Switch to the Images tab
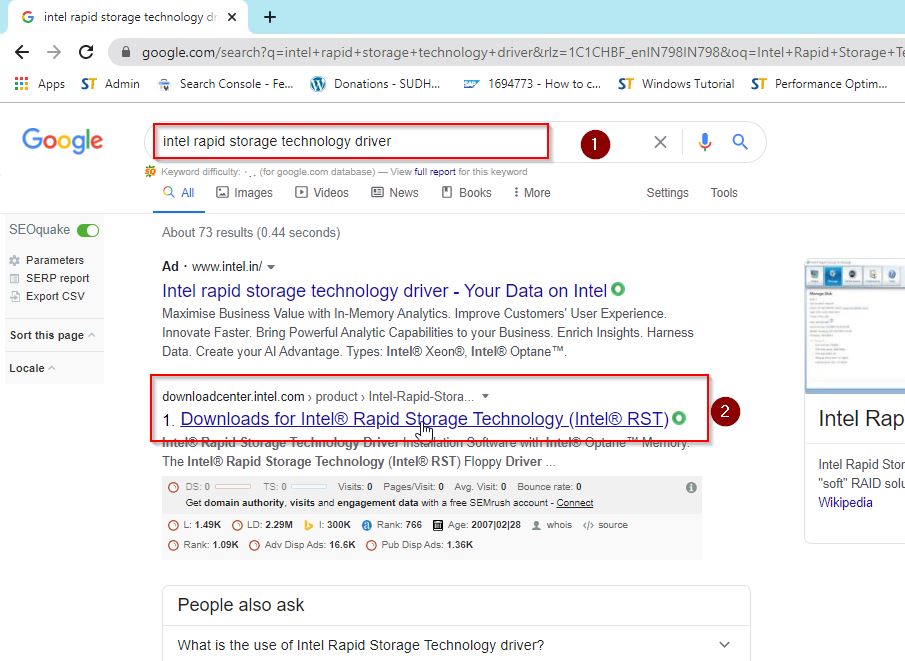Viewport: 905px width, 661px height. 244,193
